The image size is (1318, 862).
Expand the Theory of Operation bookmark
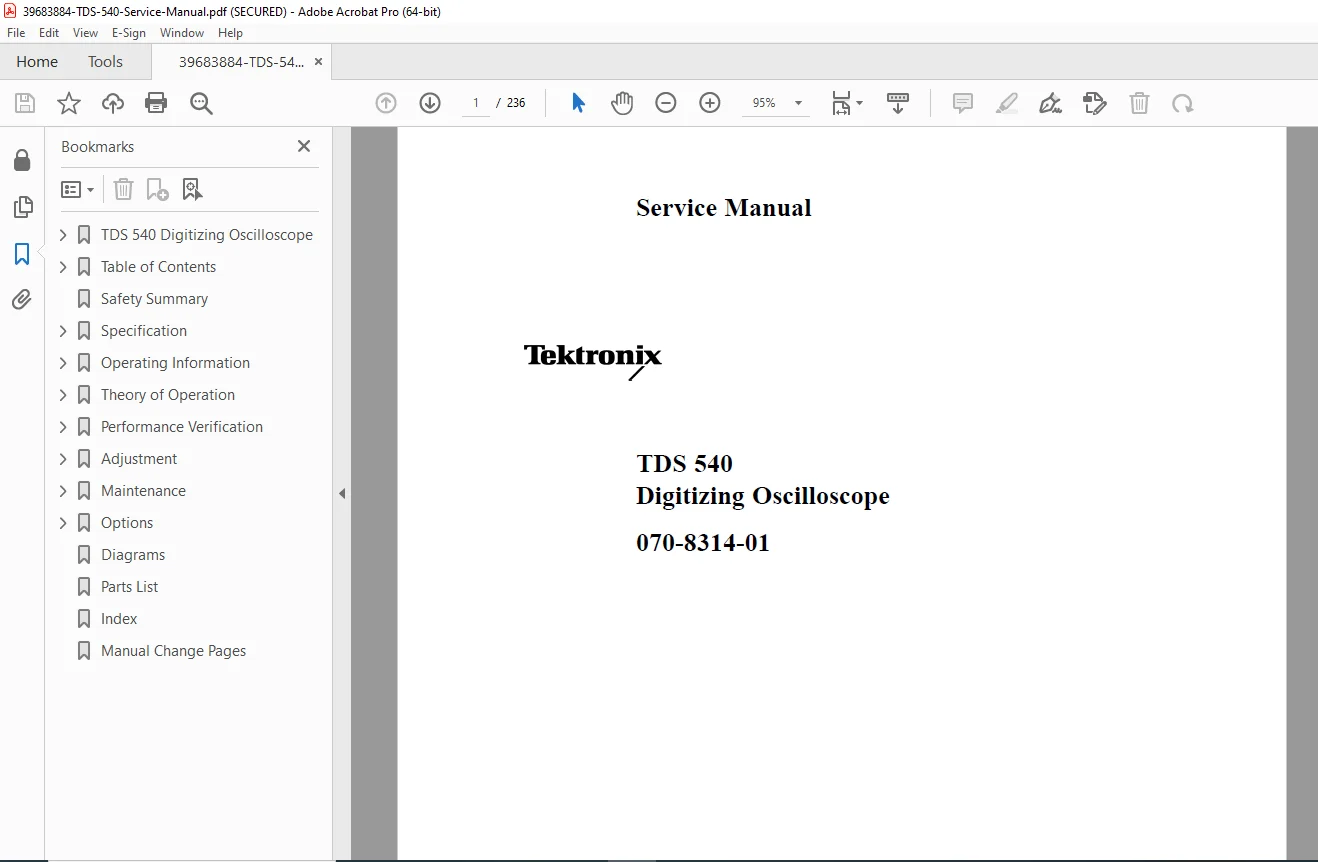63,395
